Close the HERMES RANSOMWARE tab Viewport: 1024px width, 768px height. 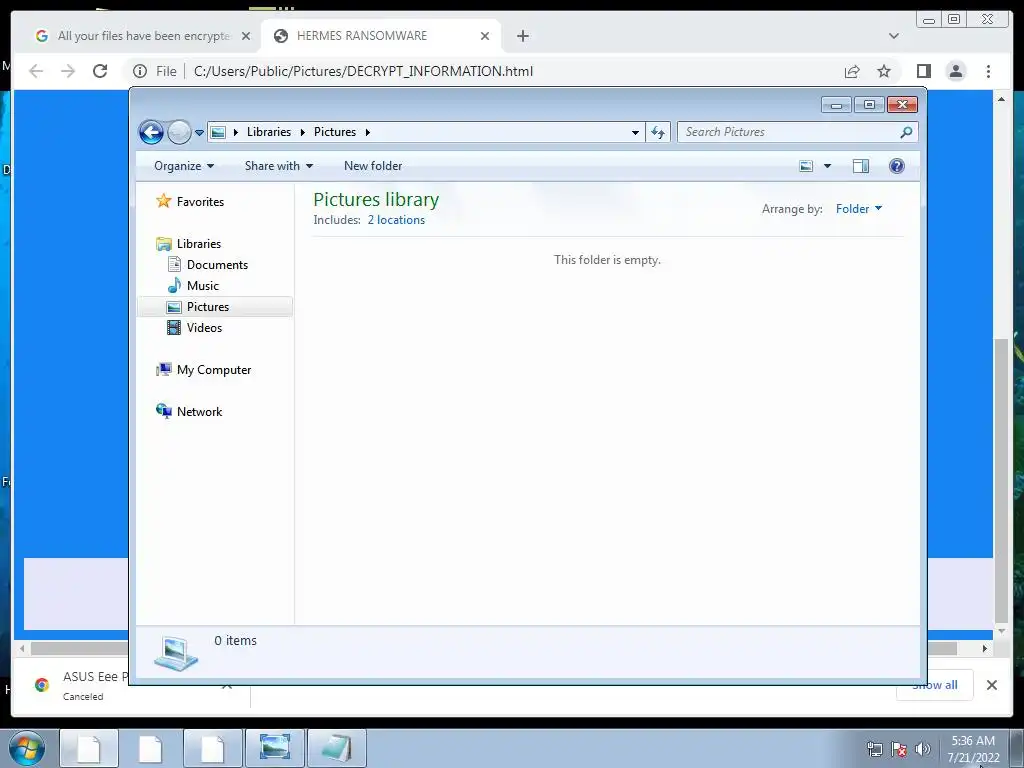[485, 36]
